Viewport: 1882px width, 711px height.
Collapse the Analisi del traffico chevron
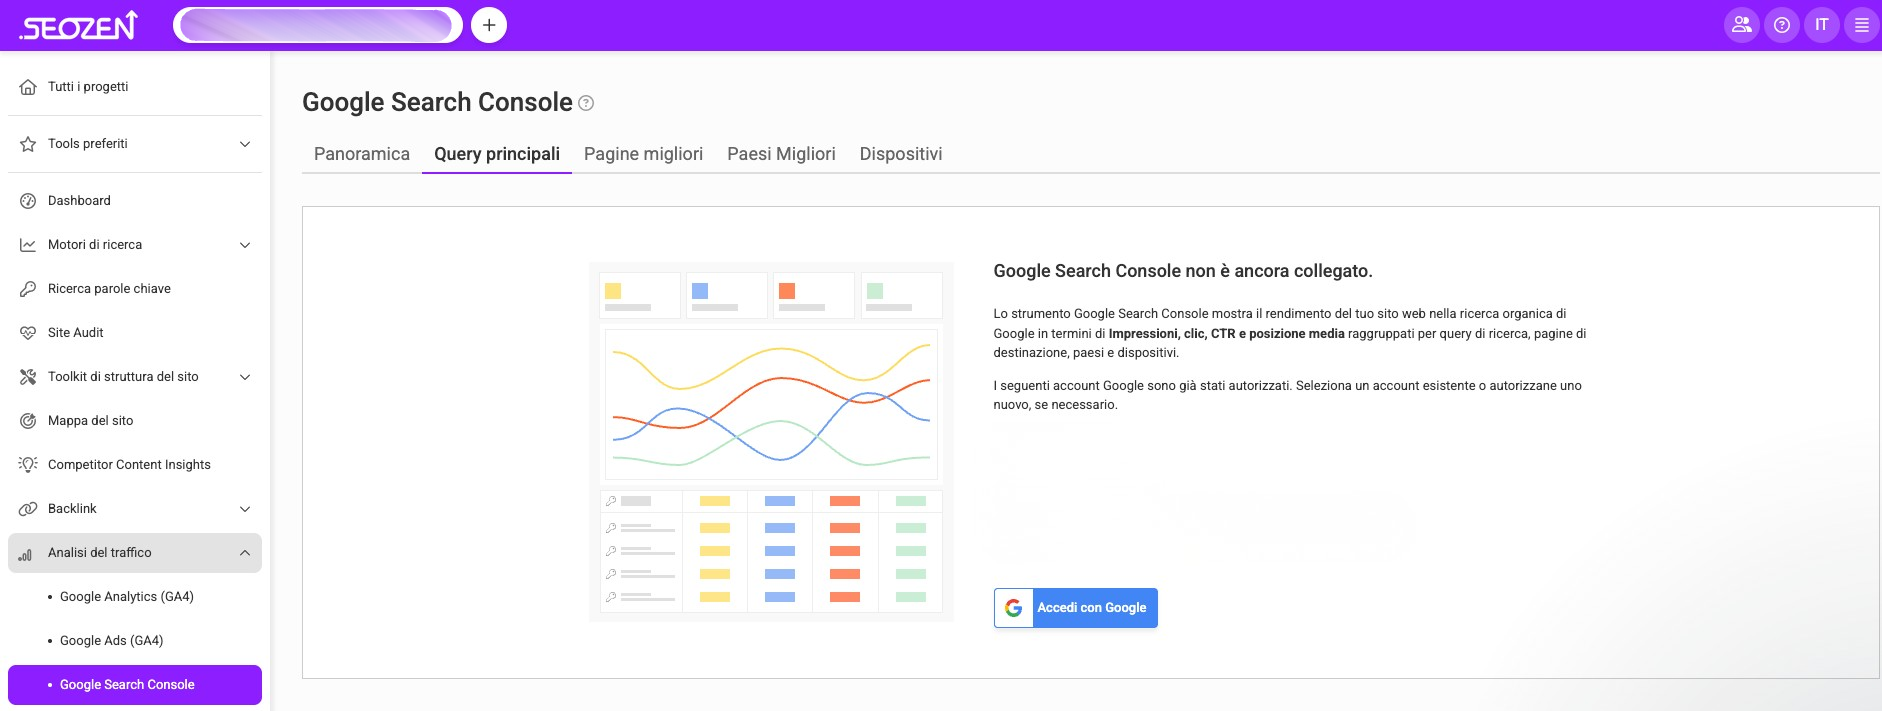point(245,553)
